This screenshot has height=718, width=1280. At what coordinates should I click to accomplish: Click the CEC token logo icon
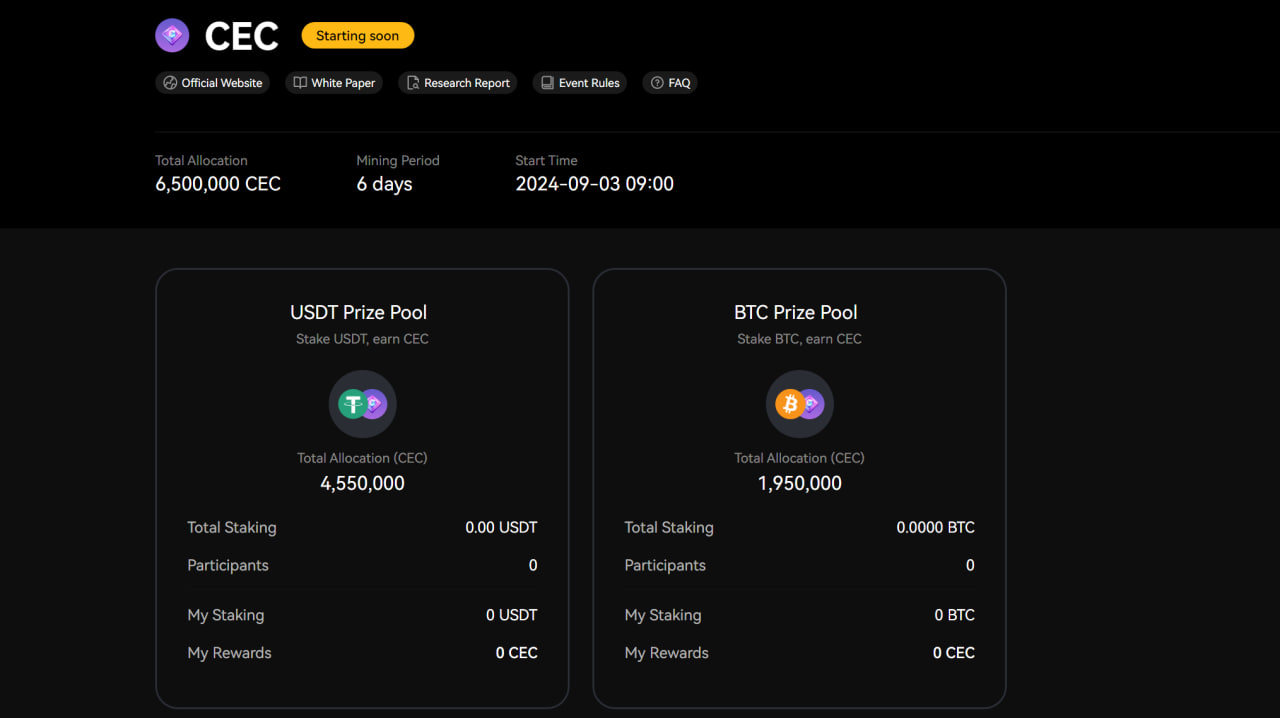click(x=172, y=36)
